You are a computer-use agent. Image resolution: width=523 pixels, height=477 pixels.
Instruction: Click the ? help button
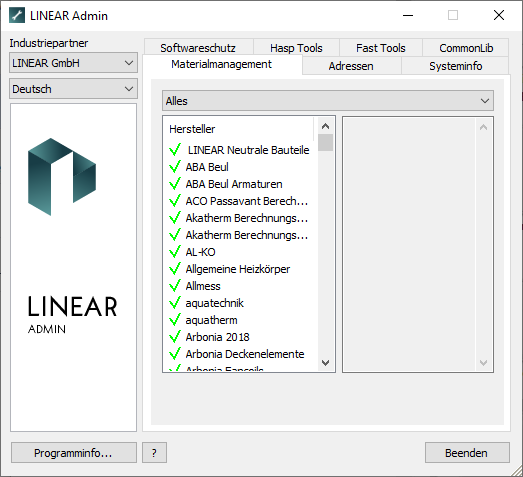pyautogui.click(x=154, y=453)
